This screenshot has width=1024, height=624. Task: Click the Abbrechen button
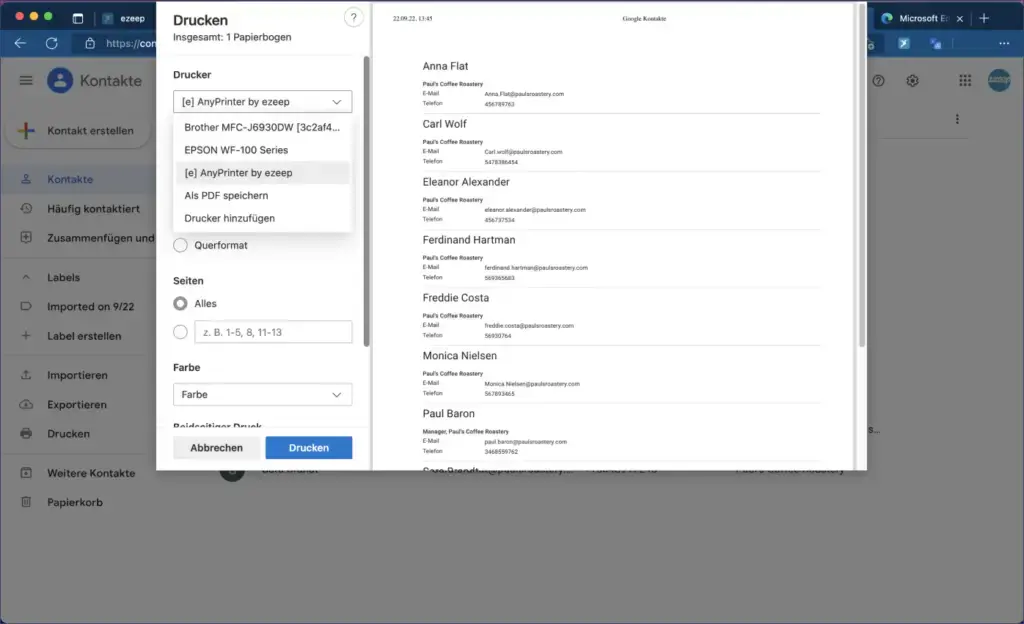click(215, 447)
